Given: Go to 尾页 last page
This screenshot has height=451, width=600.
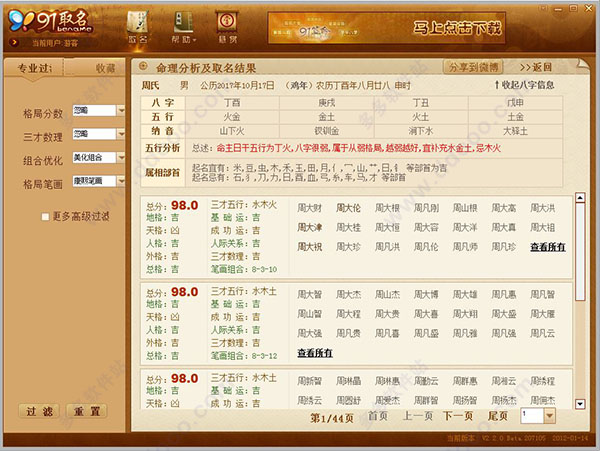Looking at the screenshot, I should (497, 416).
